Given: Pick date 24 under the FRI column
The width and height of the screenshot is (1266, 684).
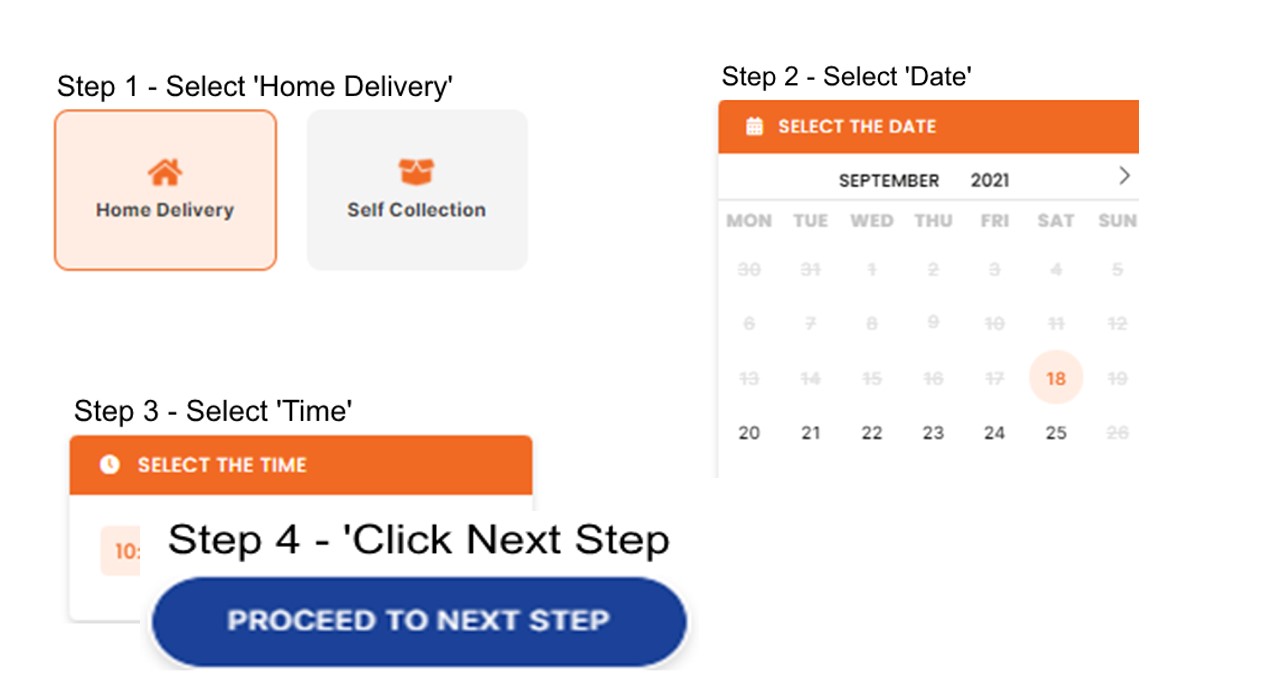Looking at the screenshot, I should click(x=994, y=433).
